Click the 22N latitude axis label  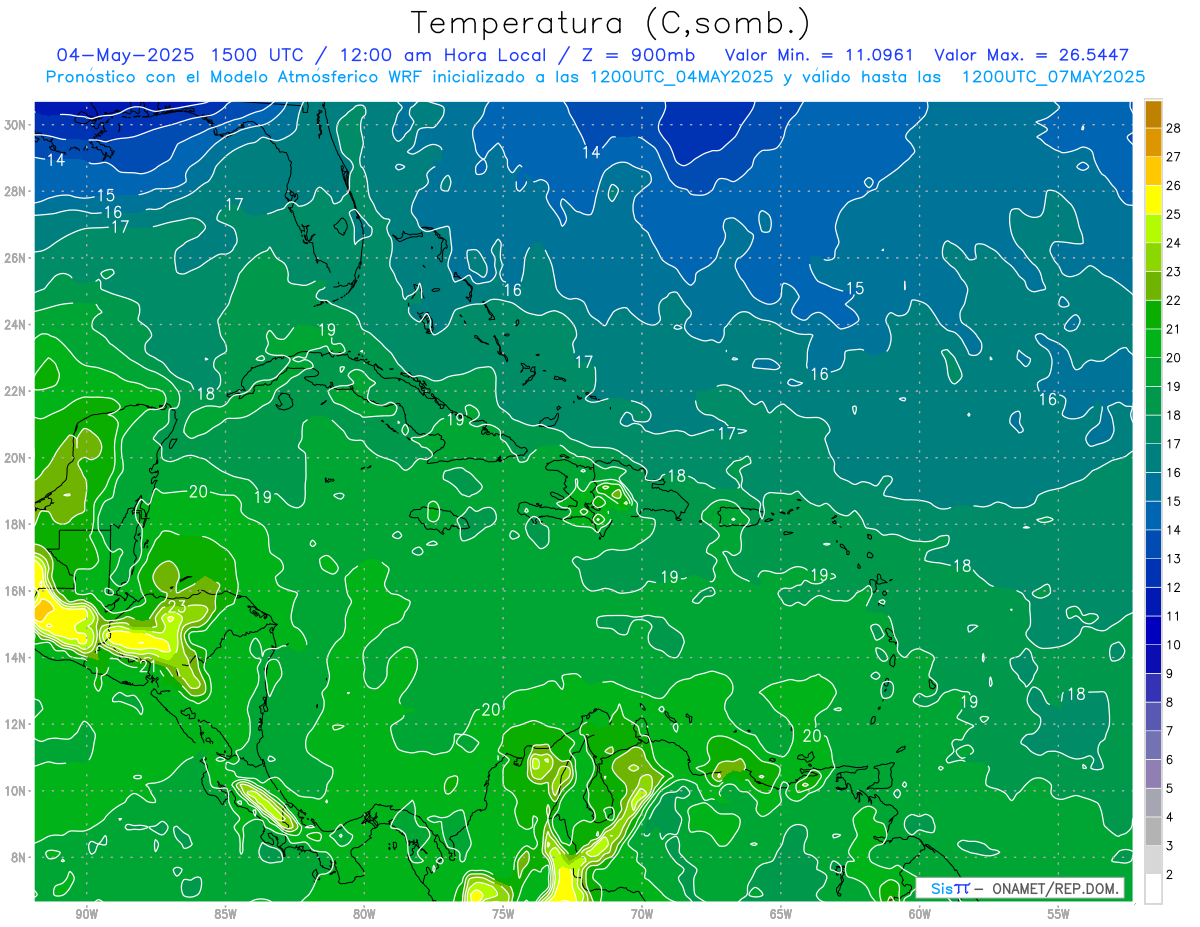click(x=16, y=391)
